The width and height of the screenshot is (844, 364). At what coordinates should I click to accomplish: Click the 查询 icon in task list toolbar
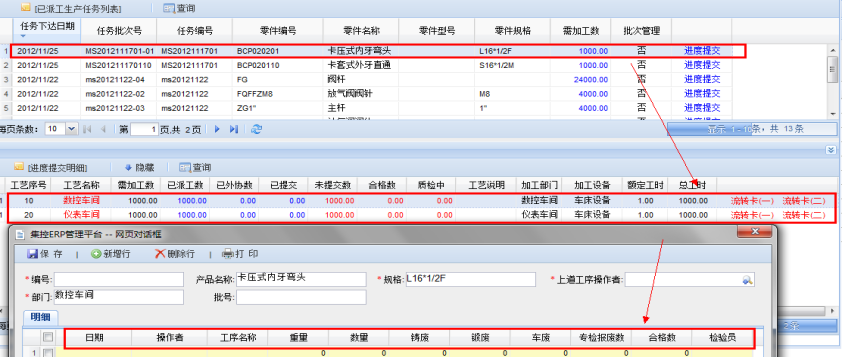click(x=169, y=9)
